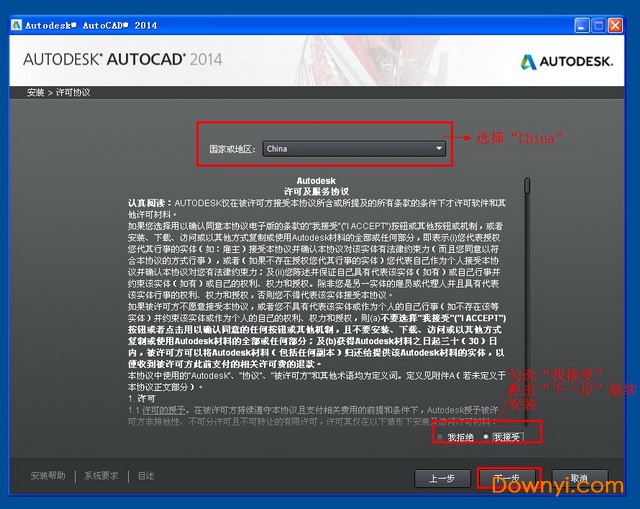640x509 pixels.
Task: Click the AutoCAD title bar app icon
Action: 12,24
